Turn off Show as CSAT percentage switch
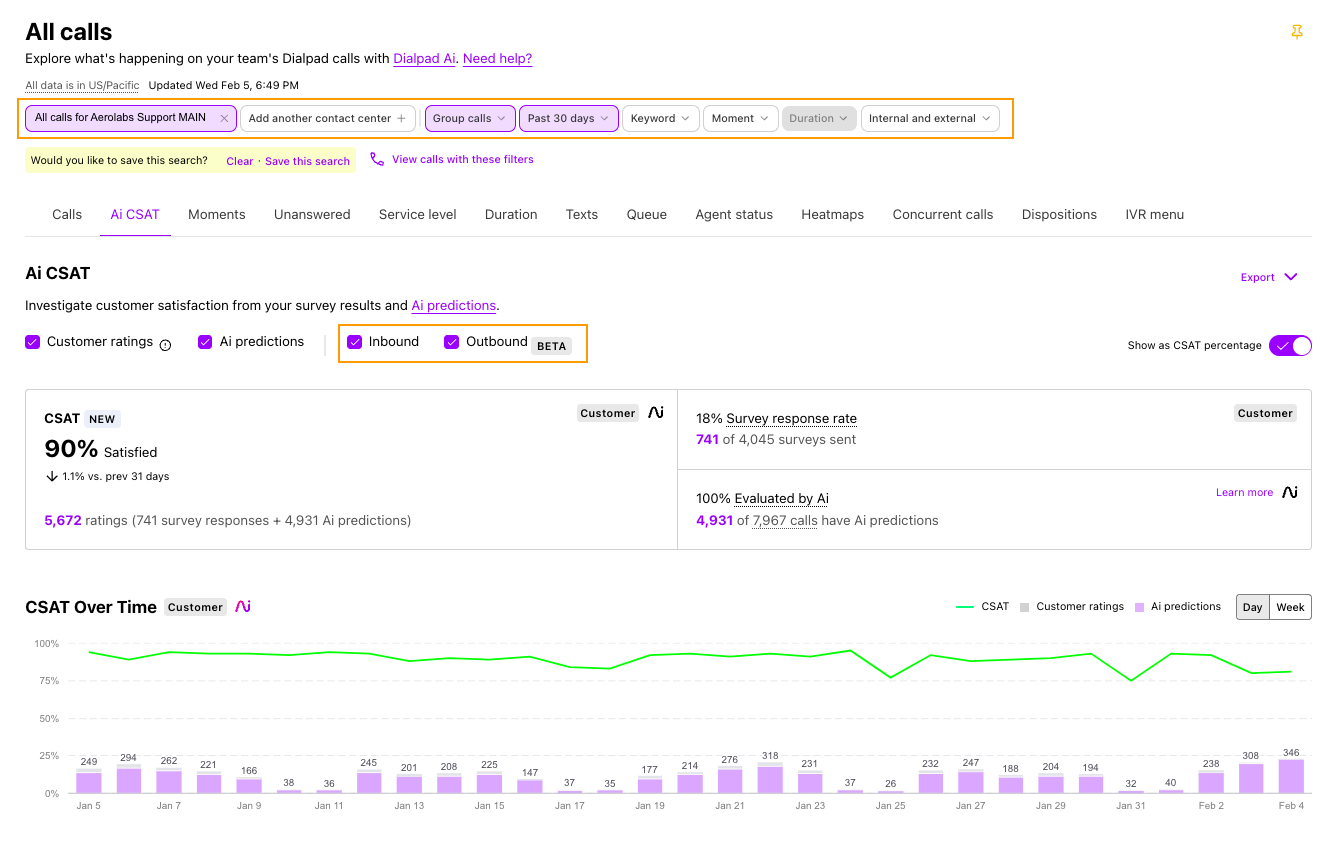The width and height of the screenshot is (1334, 844). point(1290,345)
